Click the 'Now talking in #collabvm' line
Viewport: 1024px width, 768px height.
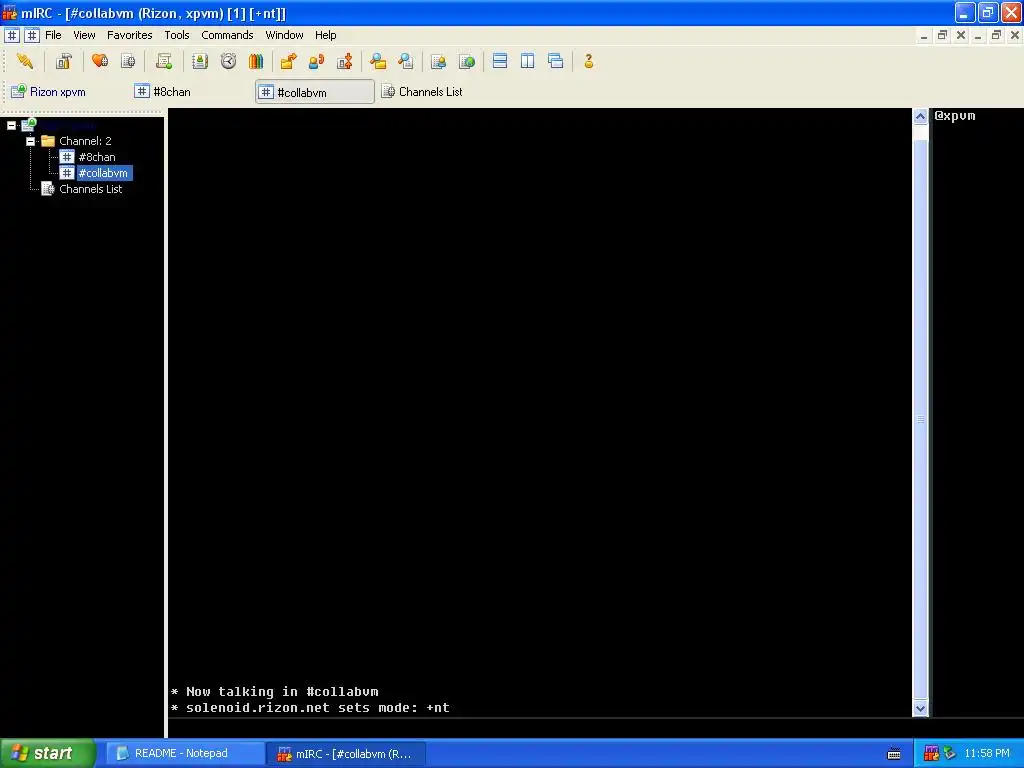pyautogui.click(x=275, y=692)
